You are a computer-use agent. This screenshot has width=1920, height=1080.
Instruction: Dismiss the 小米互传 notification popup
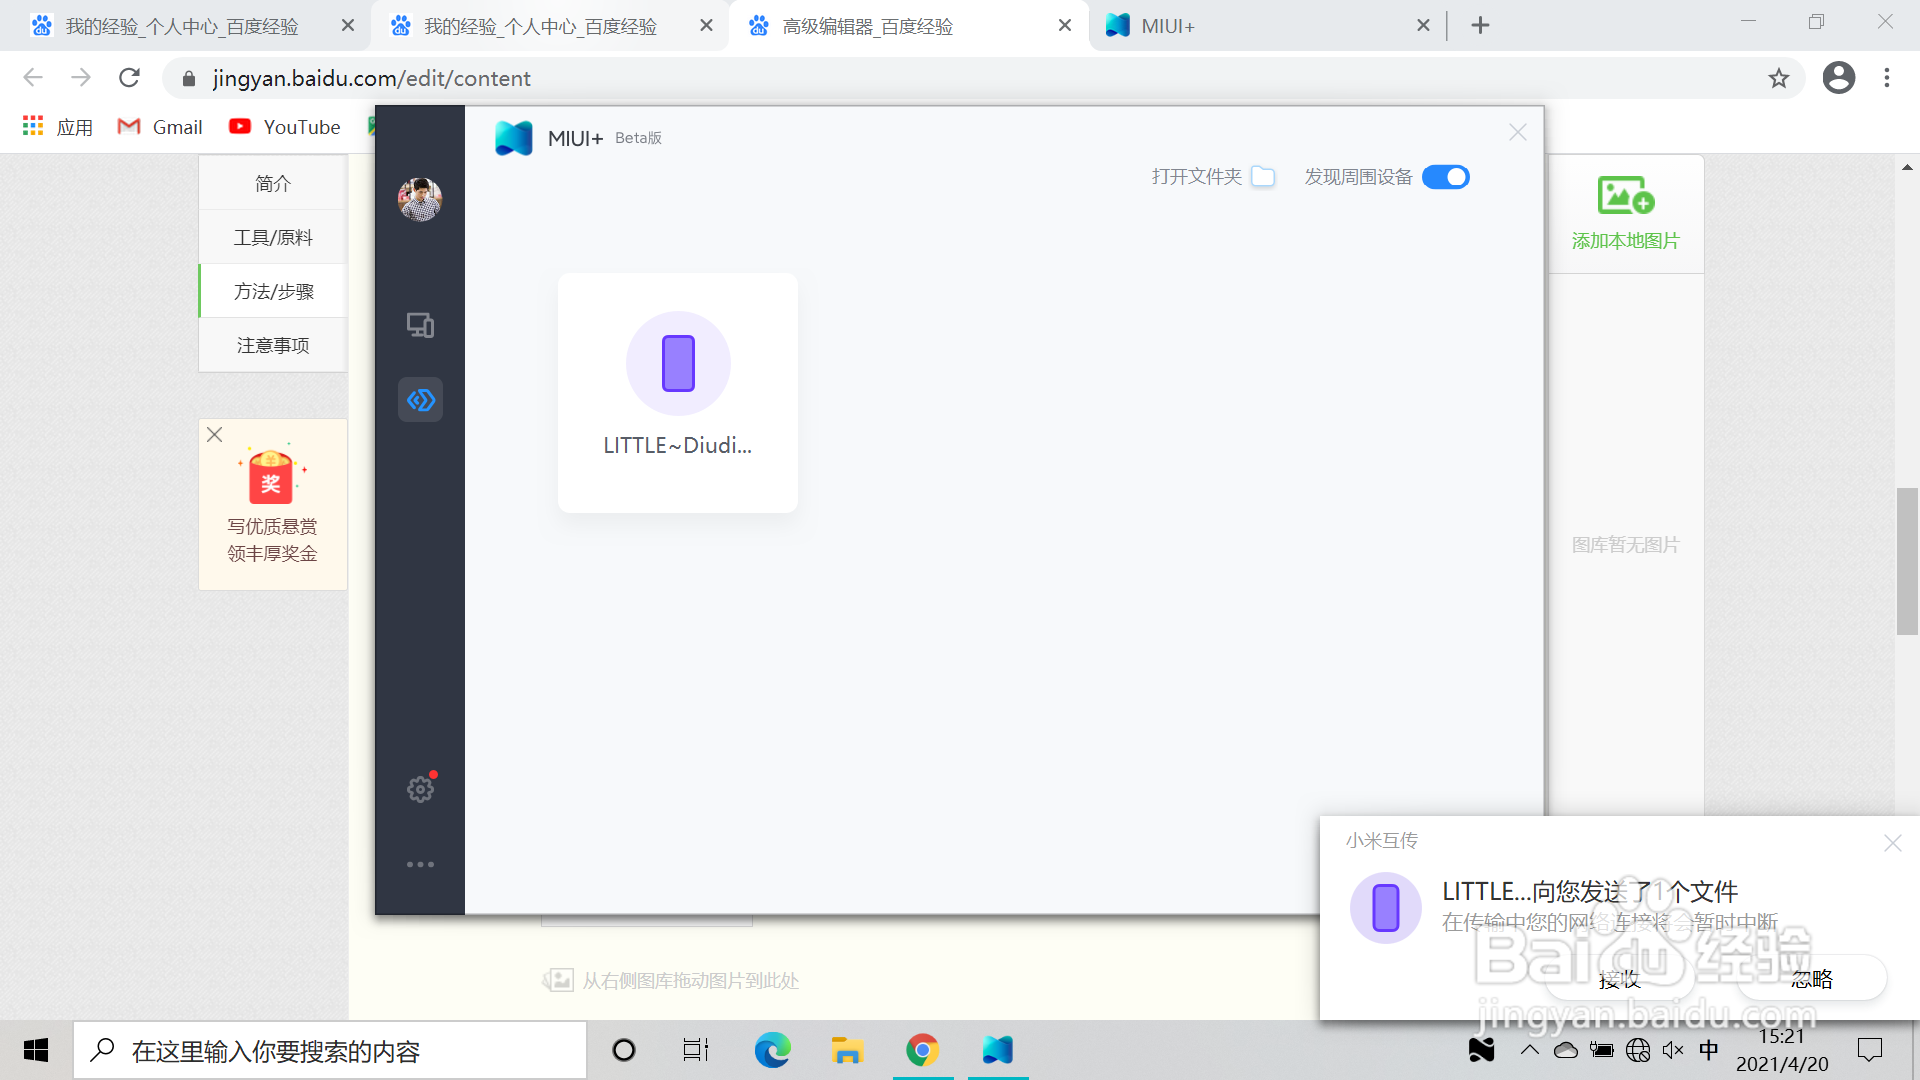[x=1892, y=843]
